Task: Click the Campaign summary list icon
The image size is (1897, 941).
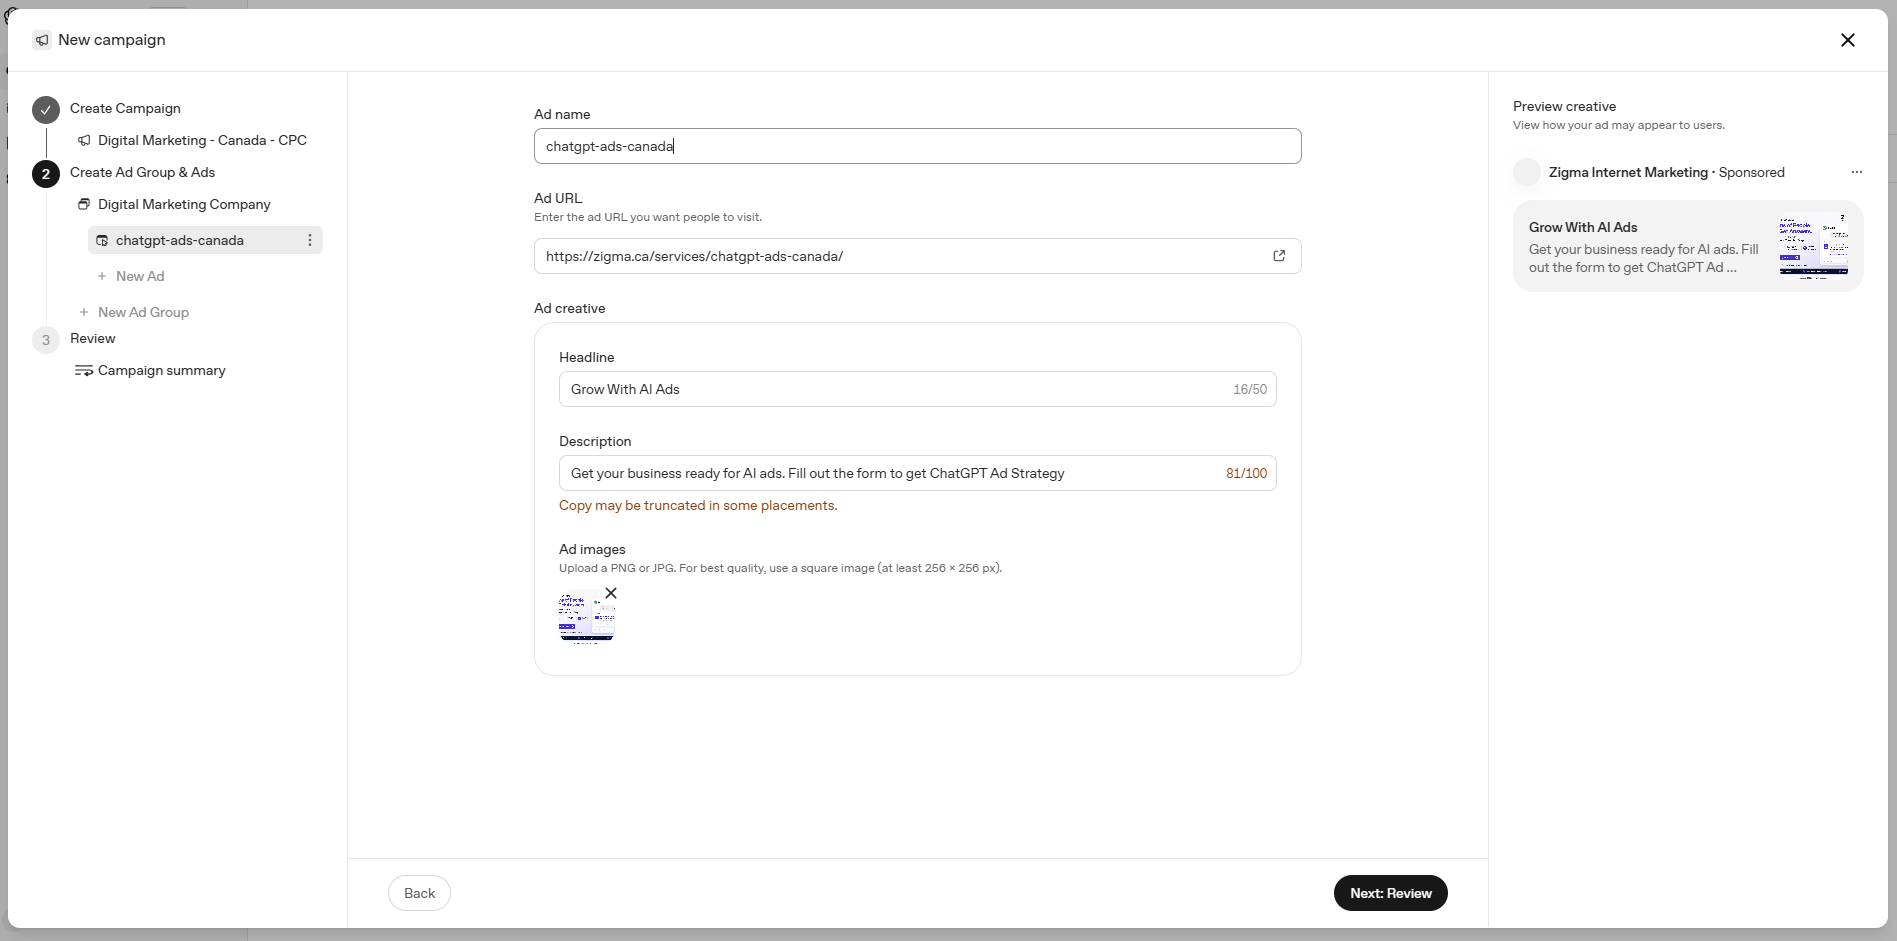Action: tap(84, 371)
